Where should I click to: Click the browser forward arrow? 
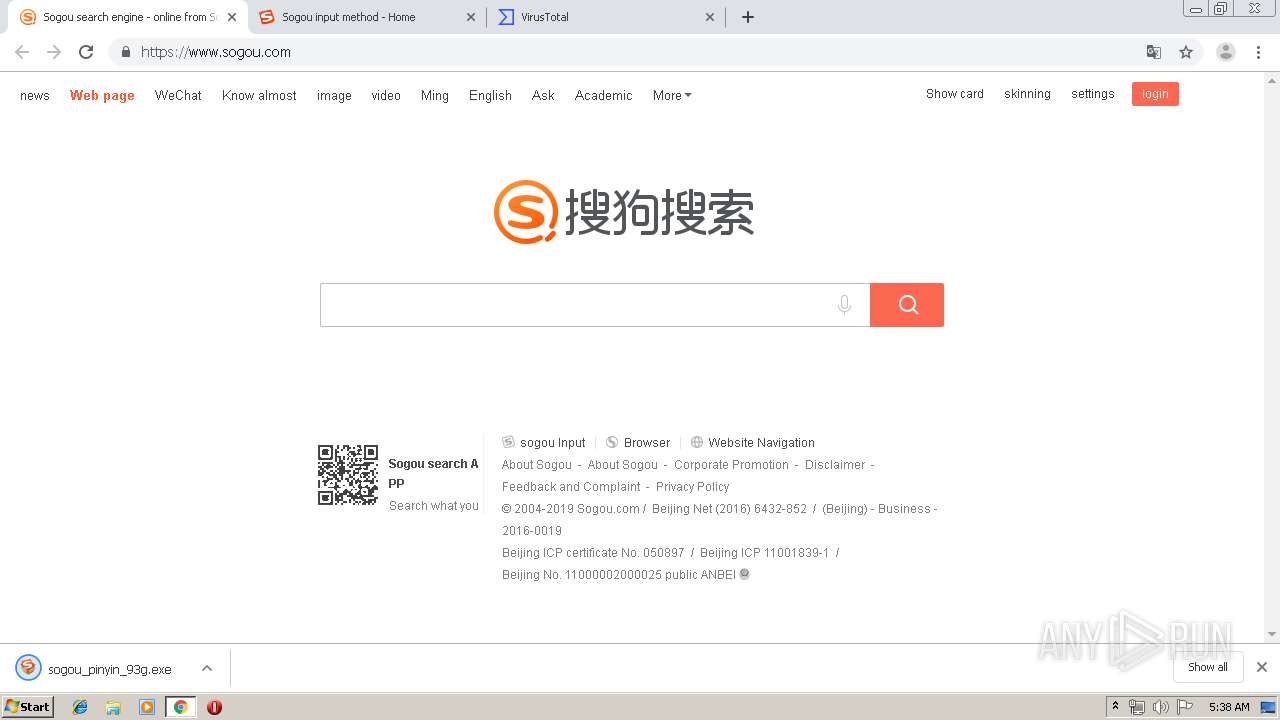click(54, 52)
